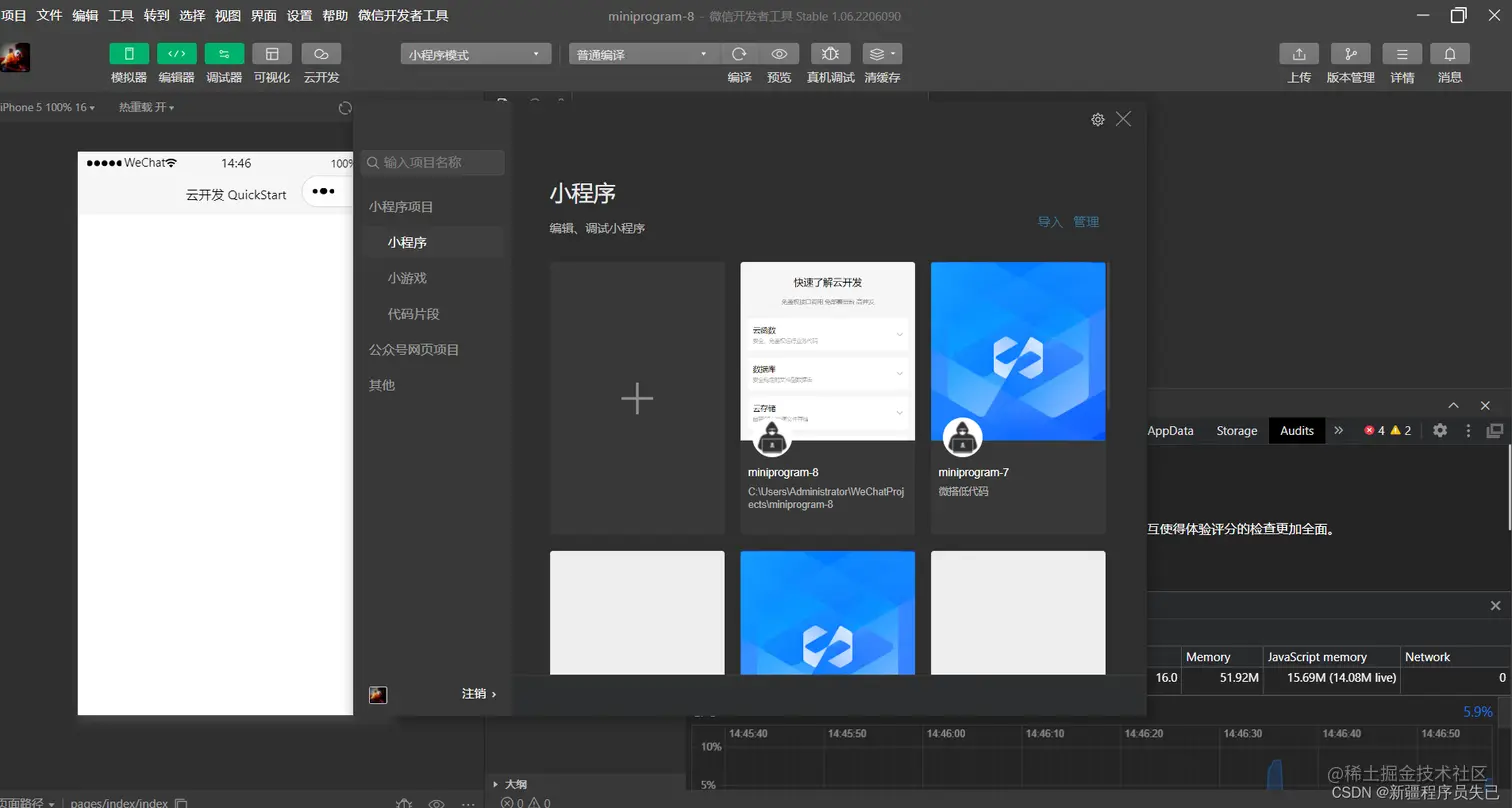Collapse debugger panel with up chevron
1512x808 pixels.
[1454, 405]
